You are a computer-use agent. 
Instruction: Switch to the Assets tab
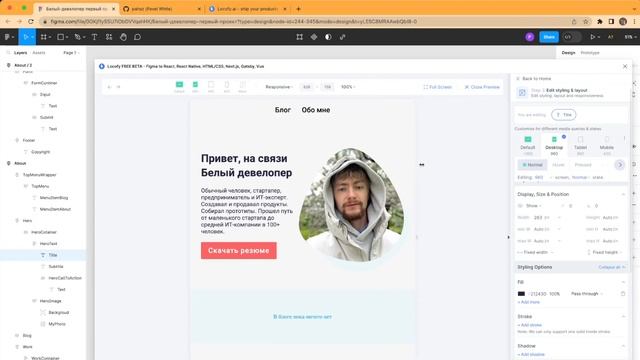click(39, 53)
